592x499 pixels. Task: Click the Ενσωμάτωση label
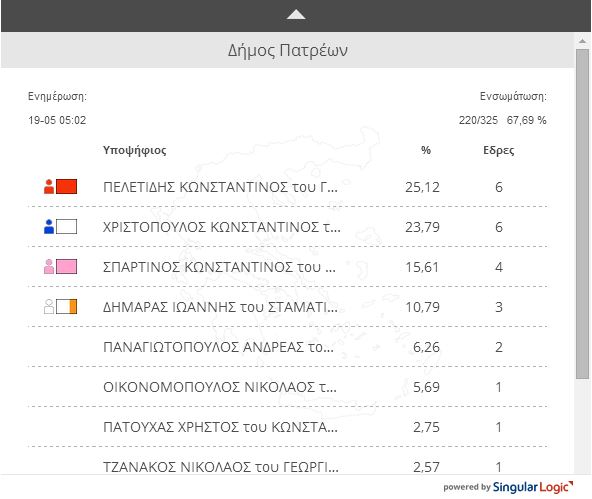pos(513,97)
